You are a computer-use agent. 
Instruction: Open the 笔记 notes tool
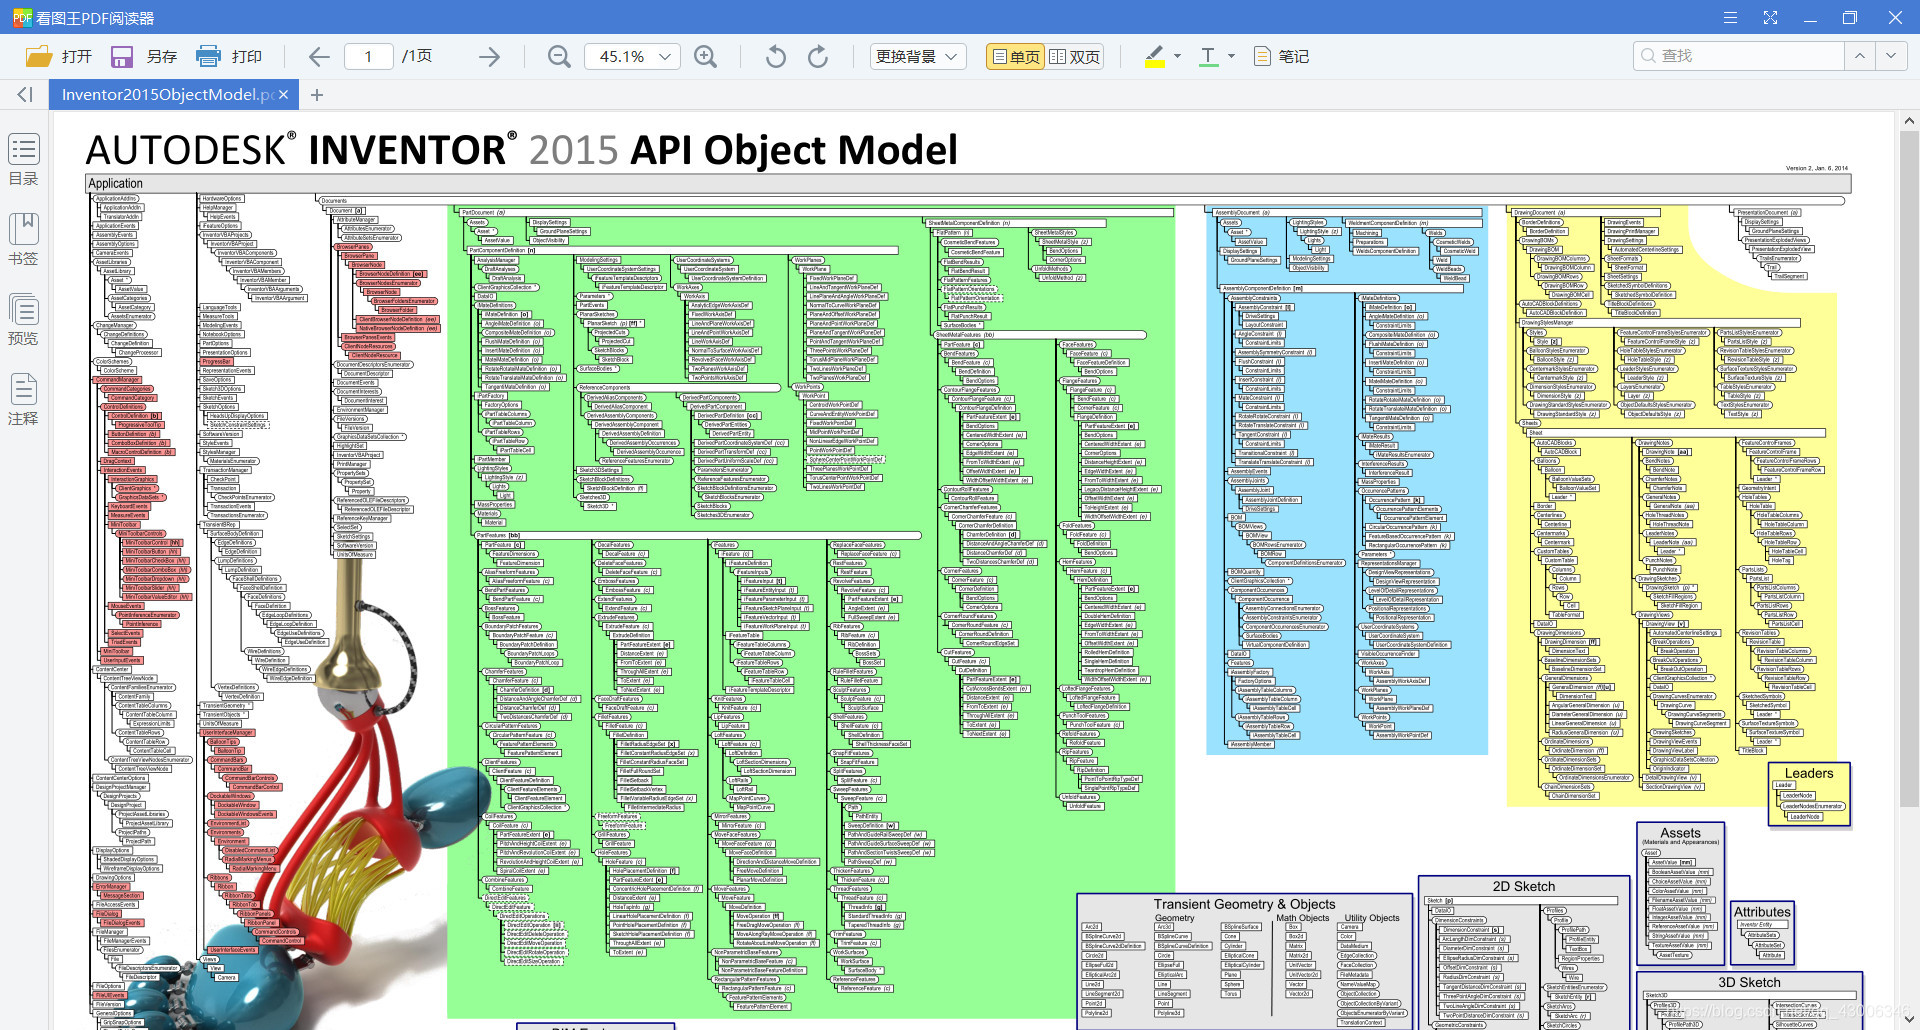1281,56
